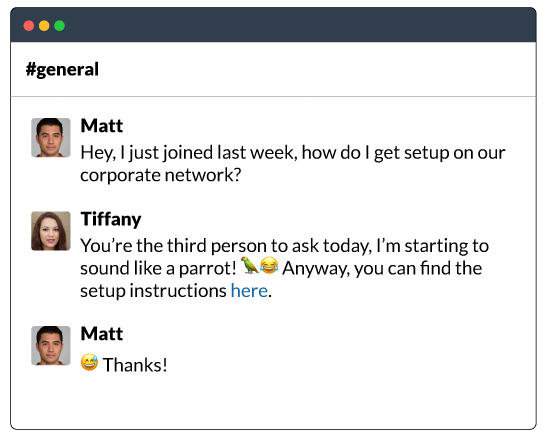550x444 pixels.
Task: Click the Tiffany sender name
Action: pyautogui.click(x=111, y=220)
